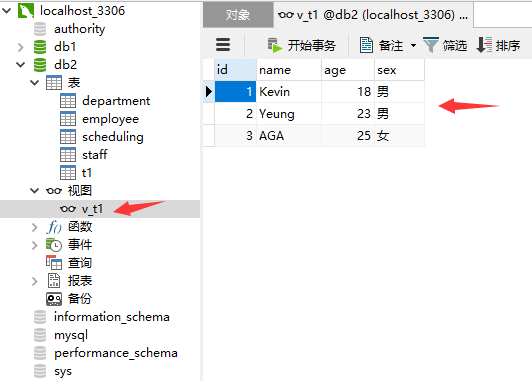Viewport: 532px width, 381px height.
Task: Click the age cell with 25
Action: click(x=348, y=136)
